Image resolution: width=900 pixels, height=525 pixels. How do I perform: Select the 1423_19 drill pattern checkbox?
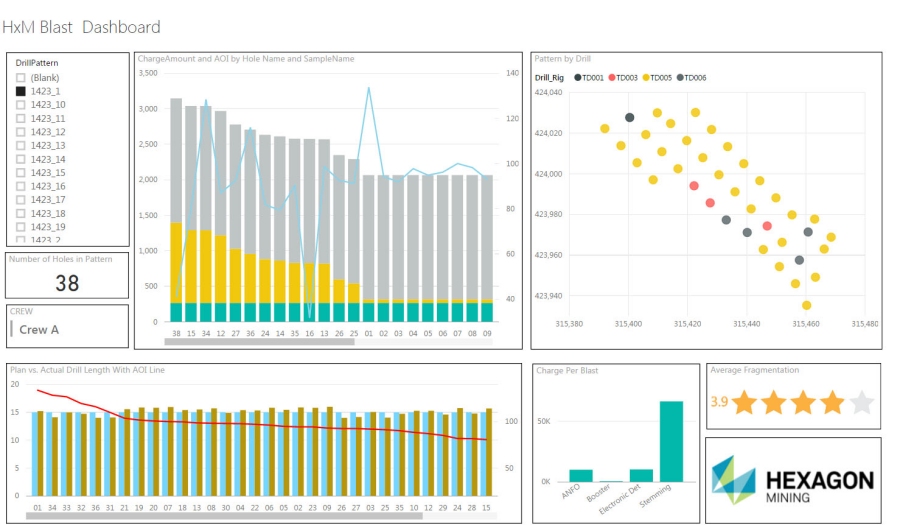point(21,227)
